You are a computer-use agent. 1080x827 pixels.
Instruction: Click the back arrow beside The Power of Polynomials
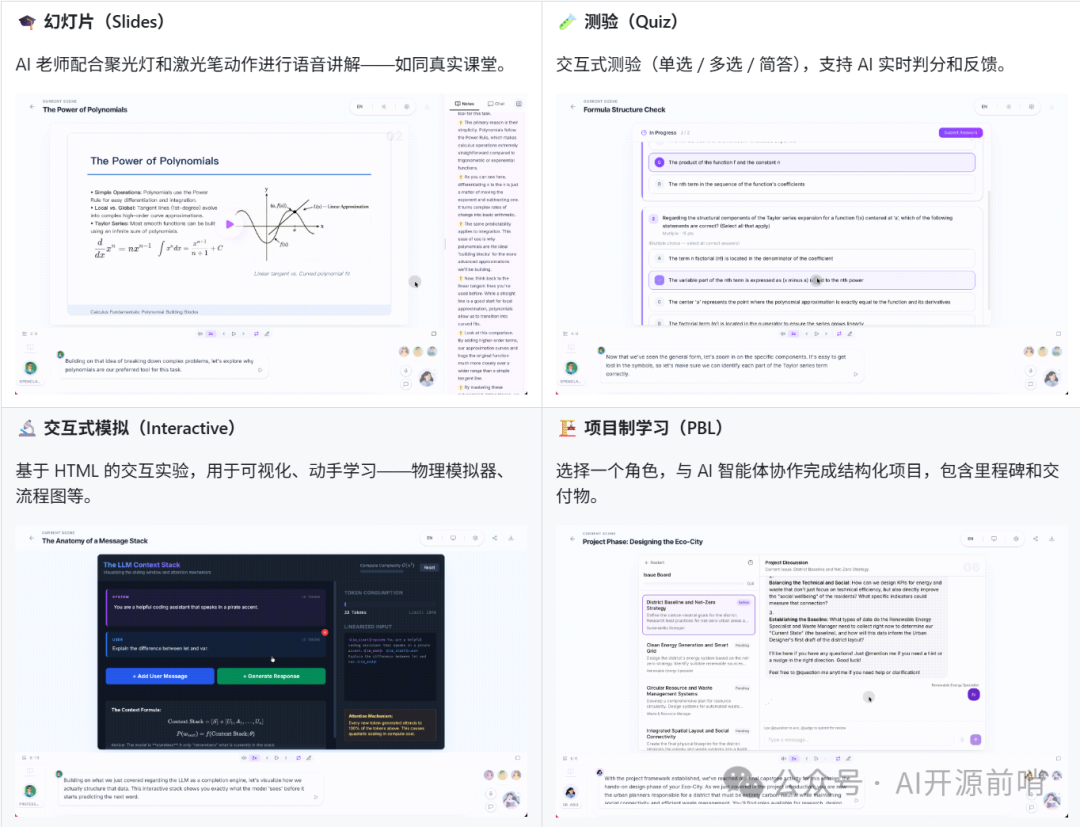click(x=31, y=107)
